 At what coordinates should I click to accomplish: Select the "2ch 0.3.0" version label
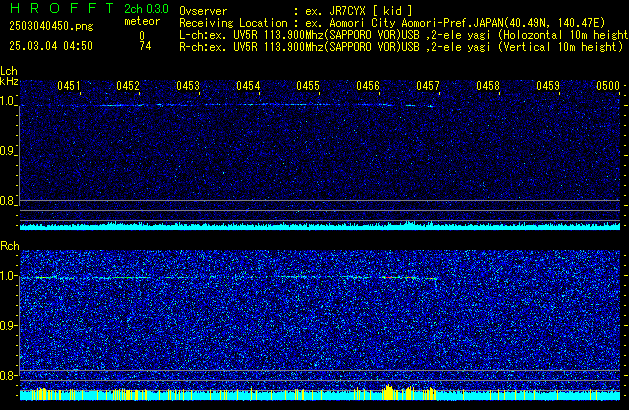coord(146,9)
